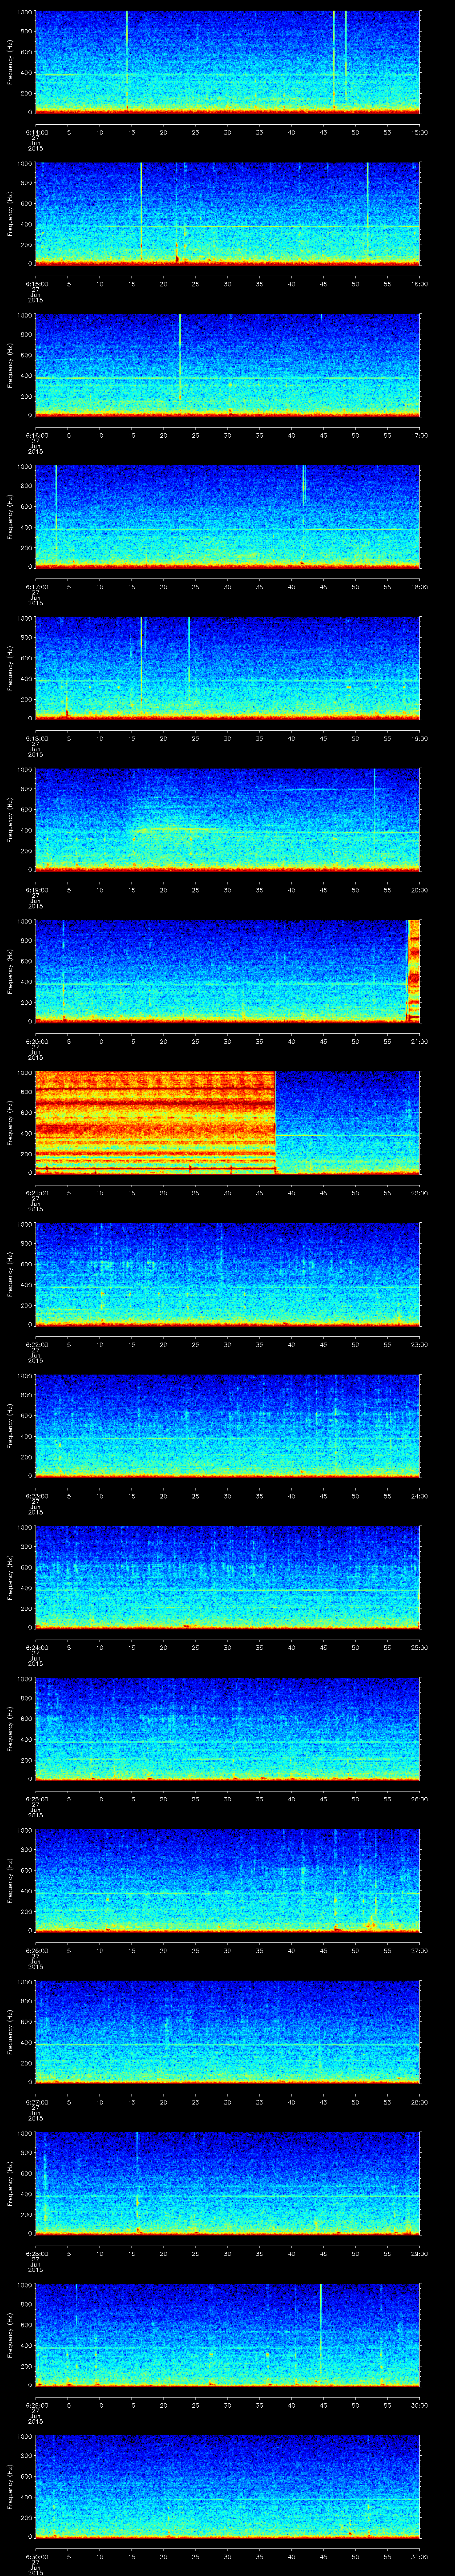Click the '6:25:00' start time label

point(36,1799)
